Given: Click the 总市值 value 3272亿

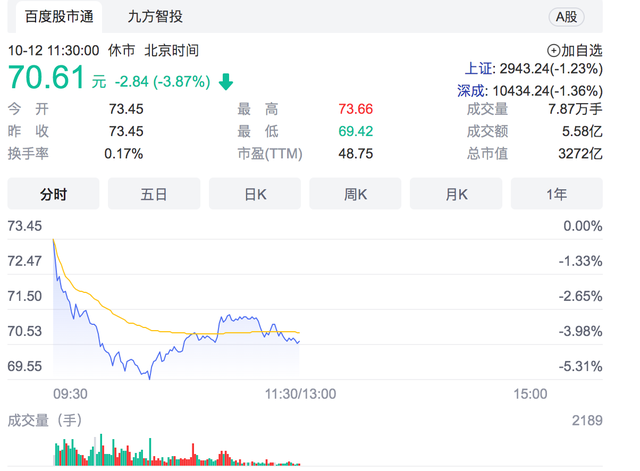Looking at the screenshot, I should [582, 153].
